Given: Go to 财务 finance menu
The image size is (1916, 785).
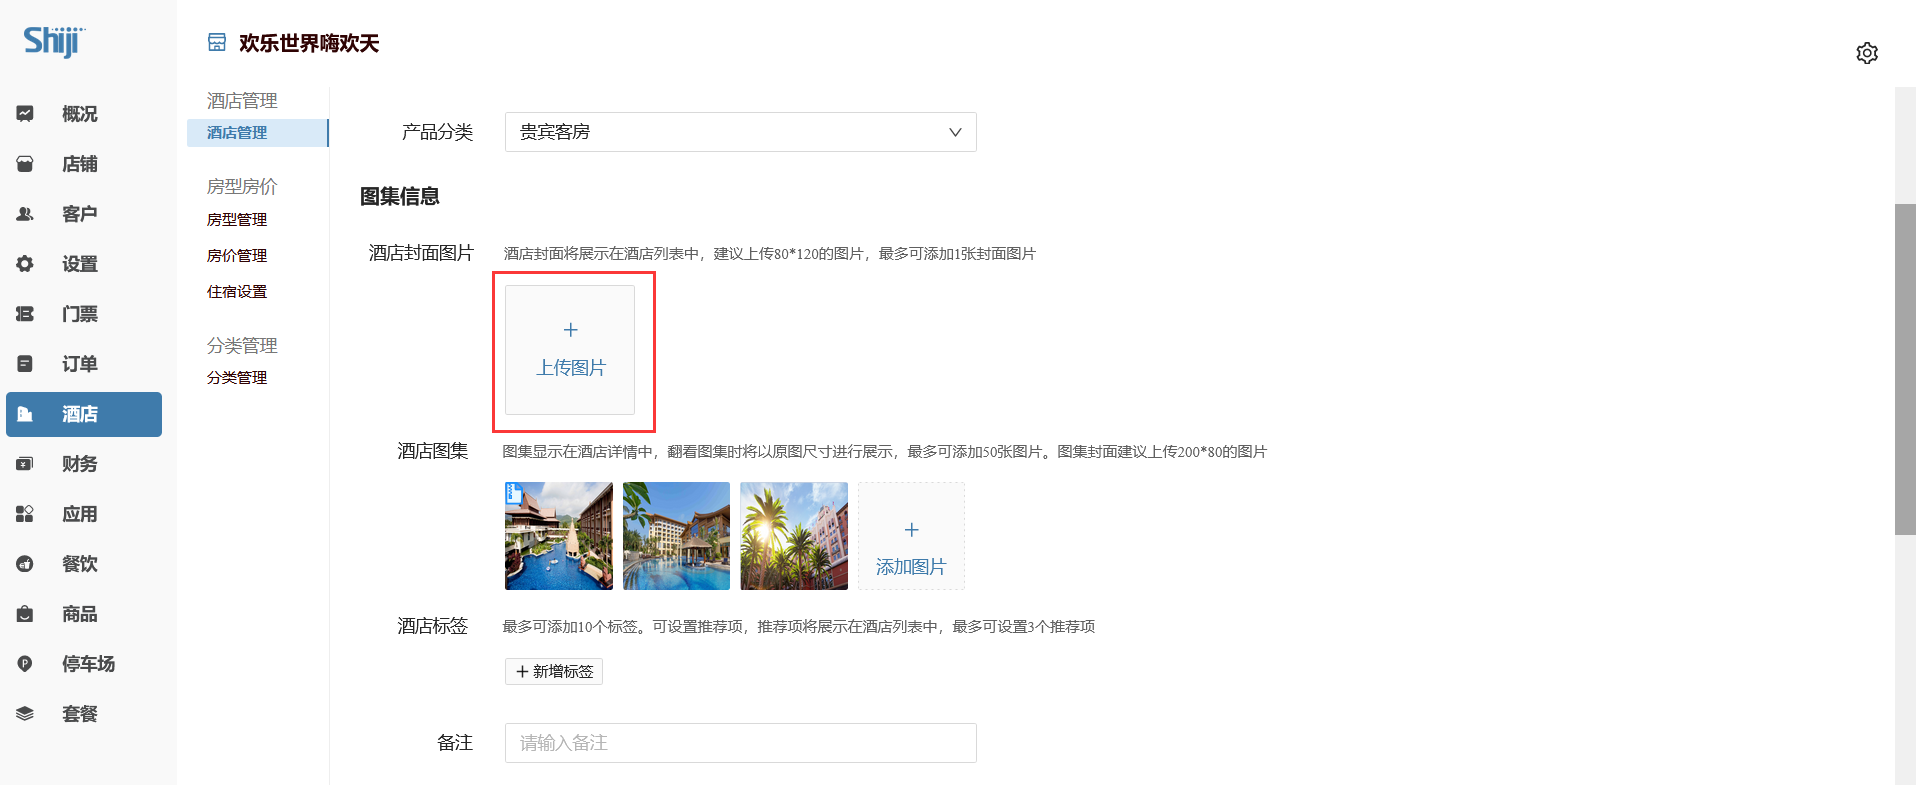Looking at the screenshot, I should [x=79, y=464].
